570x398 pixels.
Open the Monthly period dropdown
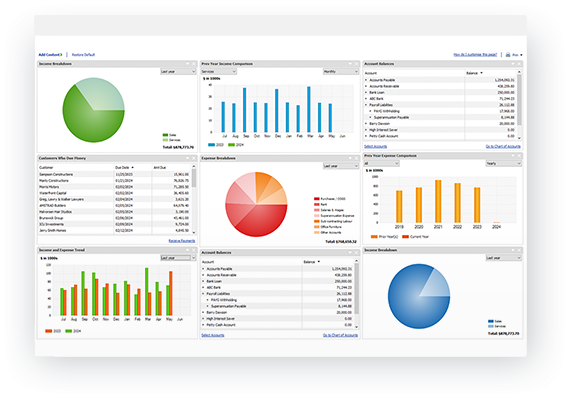point(341,72)
